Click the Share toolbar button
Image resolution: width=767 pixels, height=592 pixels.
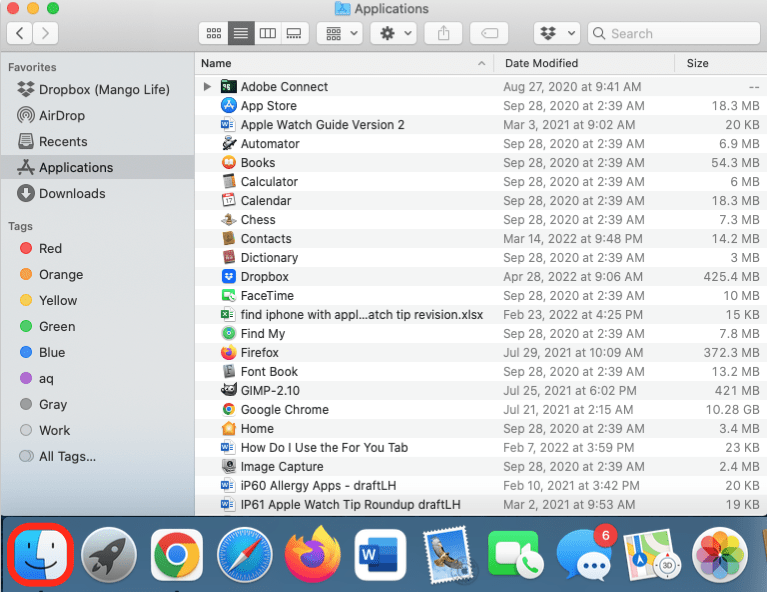point(442,33)
